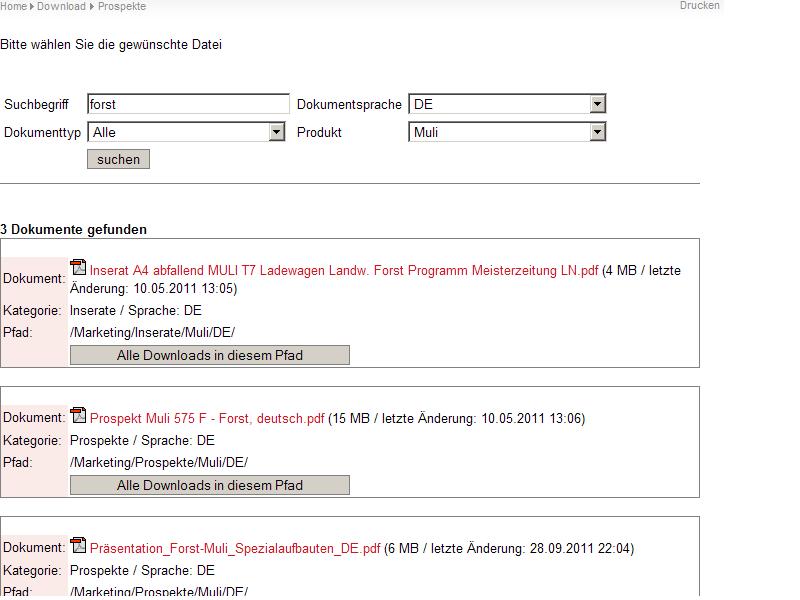The height and width of the screenshot is (600, 800).
Task: Select Prospekte in the breadcrumb
Action: pos(122,6)
